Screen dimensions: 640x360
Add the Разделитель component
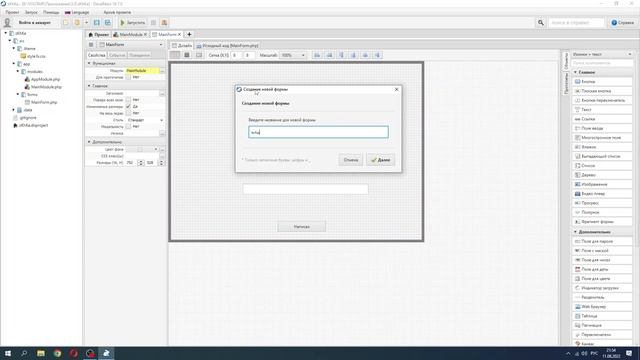(602, 298)
